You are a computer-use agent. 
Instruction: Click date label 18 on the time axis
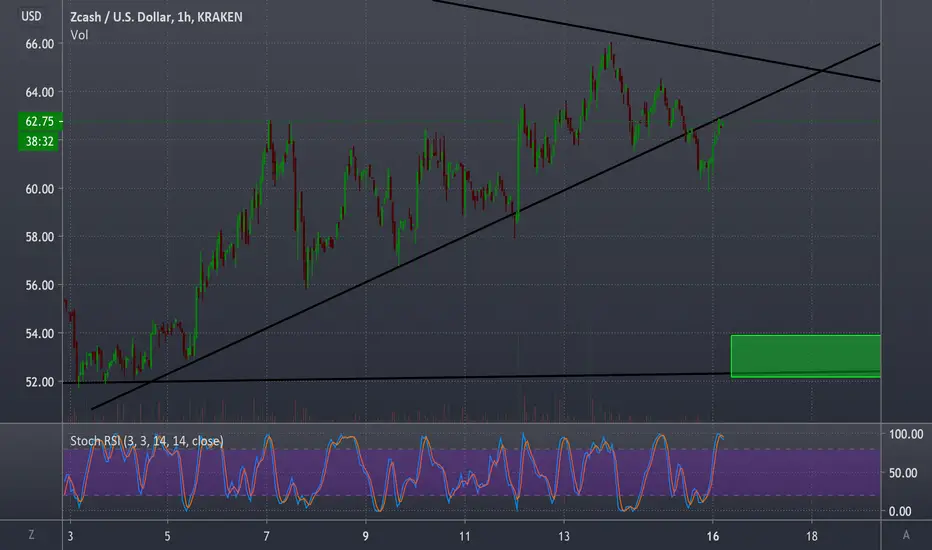(x=811, y=536)
